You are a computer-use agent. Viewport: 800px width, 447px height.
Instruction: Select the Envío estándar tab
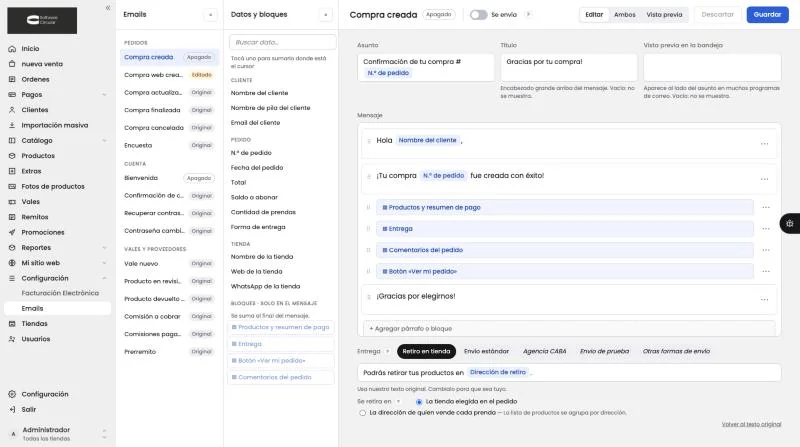(x=486, y=351)
